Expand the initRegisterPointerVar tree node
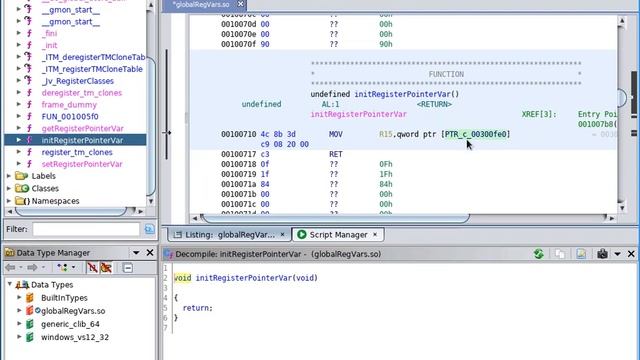Screen dimensions: 640x360 click(x=19, y=140)
